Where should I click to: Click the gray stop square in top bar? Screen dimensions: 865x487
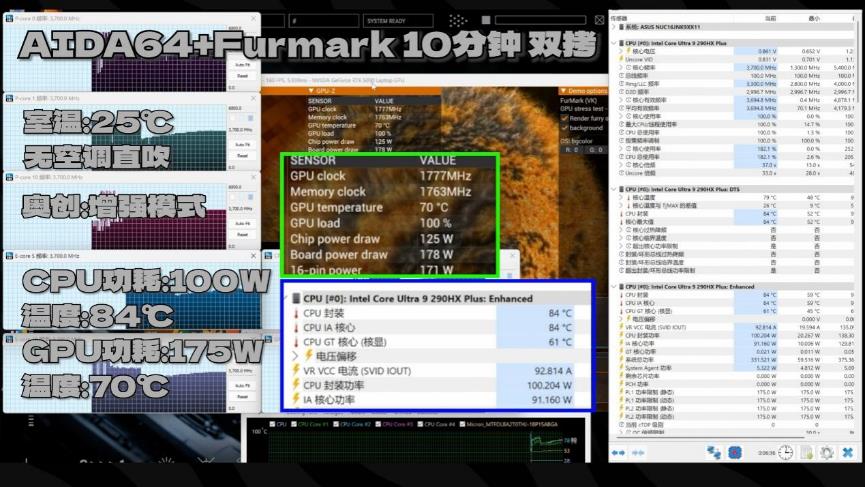point(486,20)
